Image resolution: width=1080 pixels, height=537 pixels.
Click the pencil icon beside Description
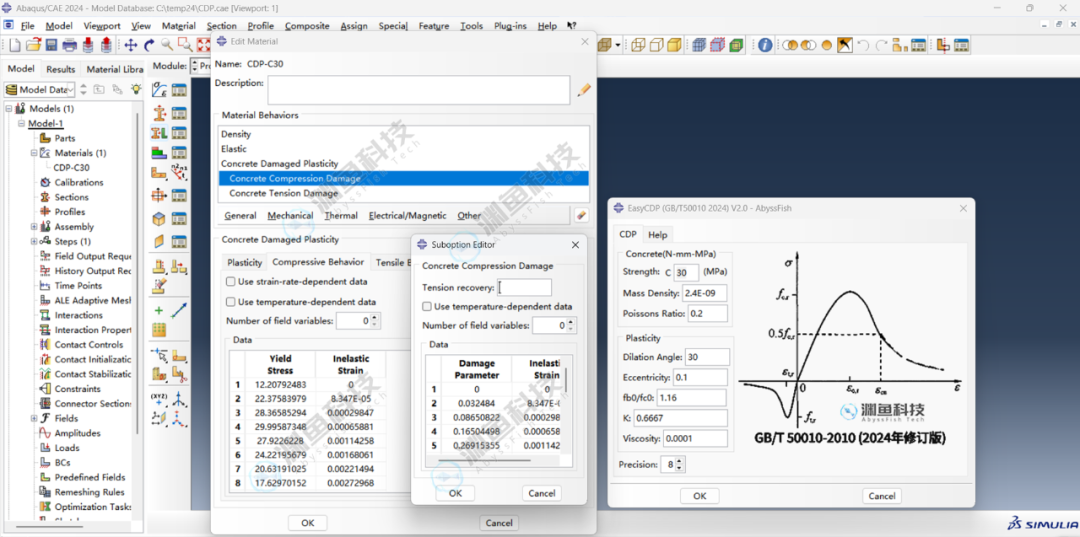click(584, 90)
